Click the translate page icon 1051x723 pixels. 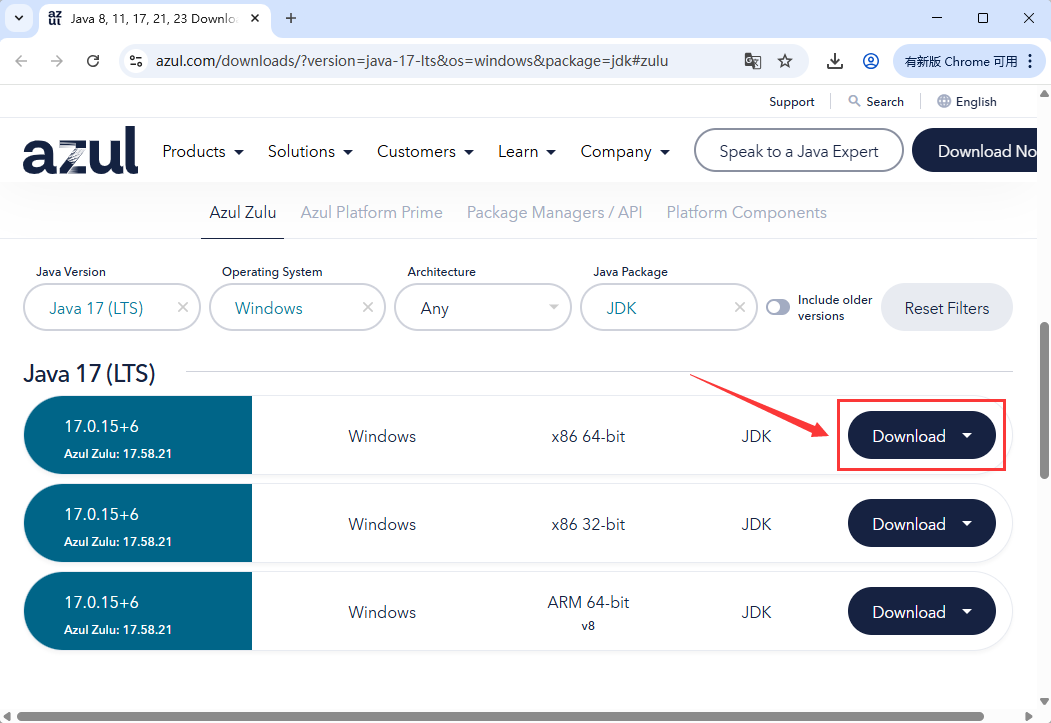pos(753,61)
